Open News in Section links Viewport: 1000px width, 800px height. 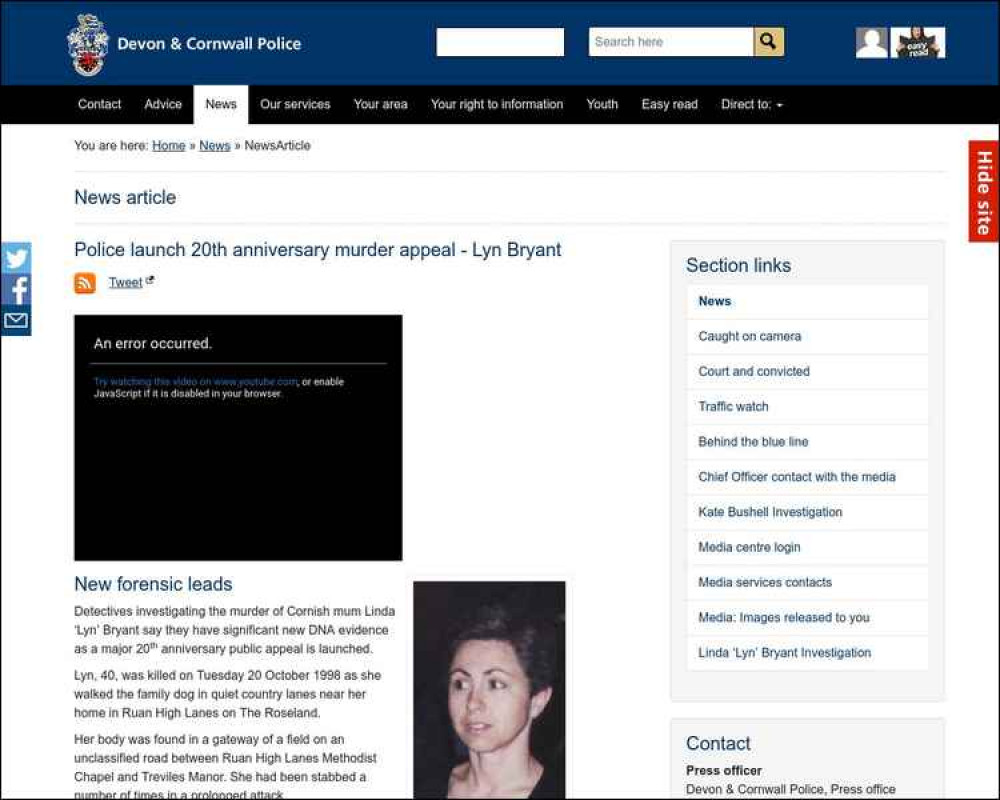coord(807,301)
